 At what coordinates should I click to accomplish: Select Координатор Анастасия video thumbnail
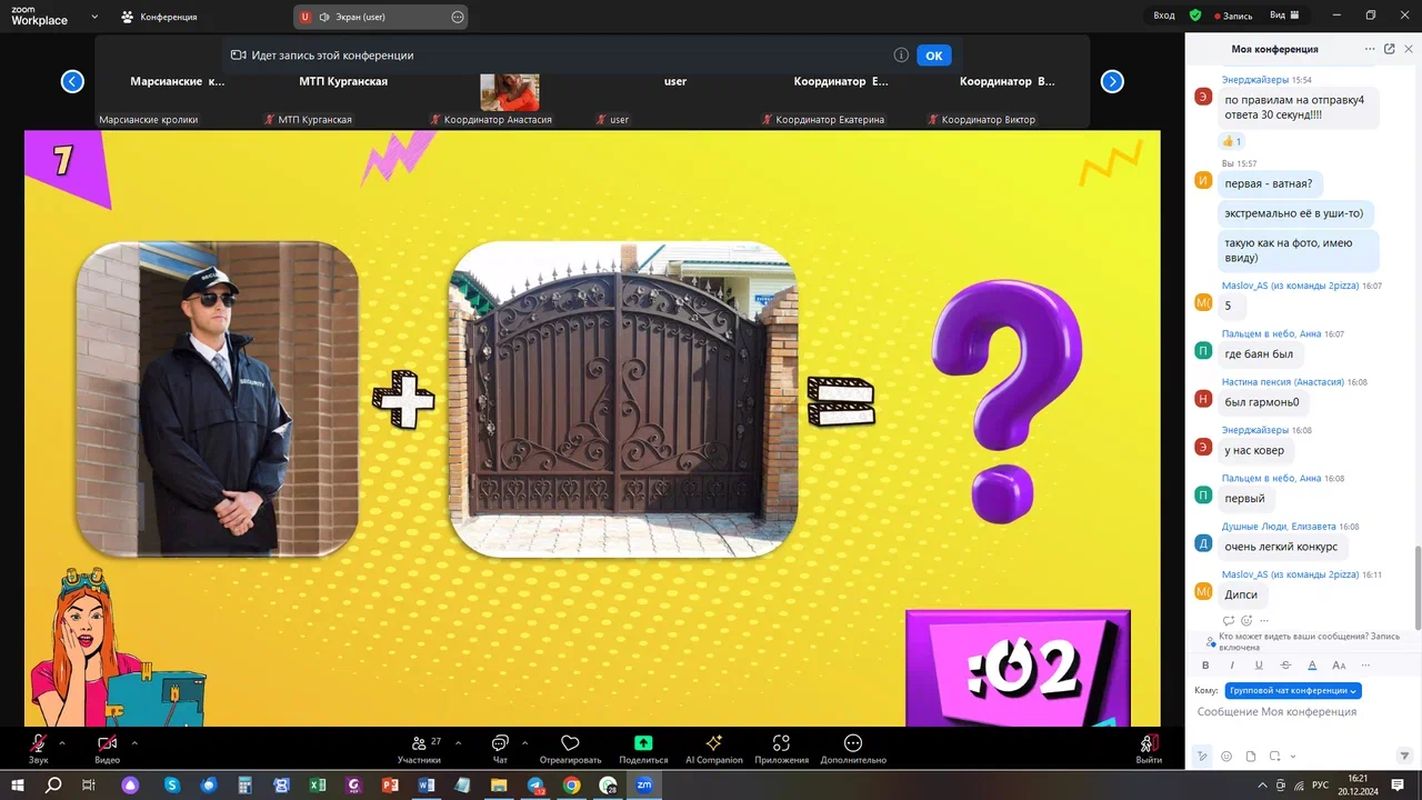(510, 92)
